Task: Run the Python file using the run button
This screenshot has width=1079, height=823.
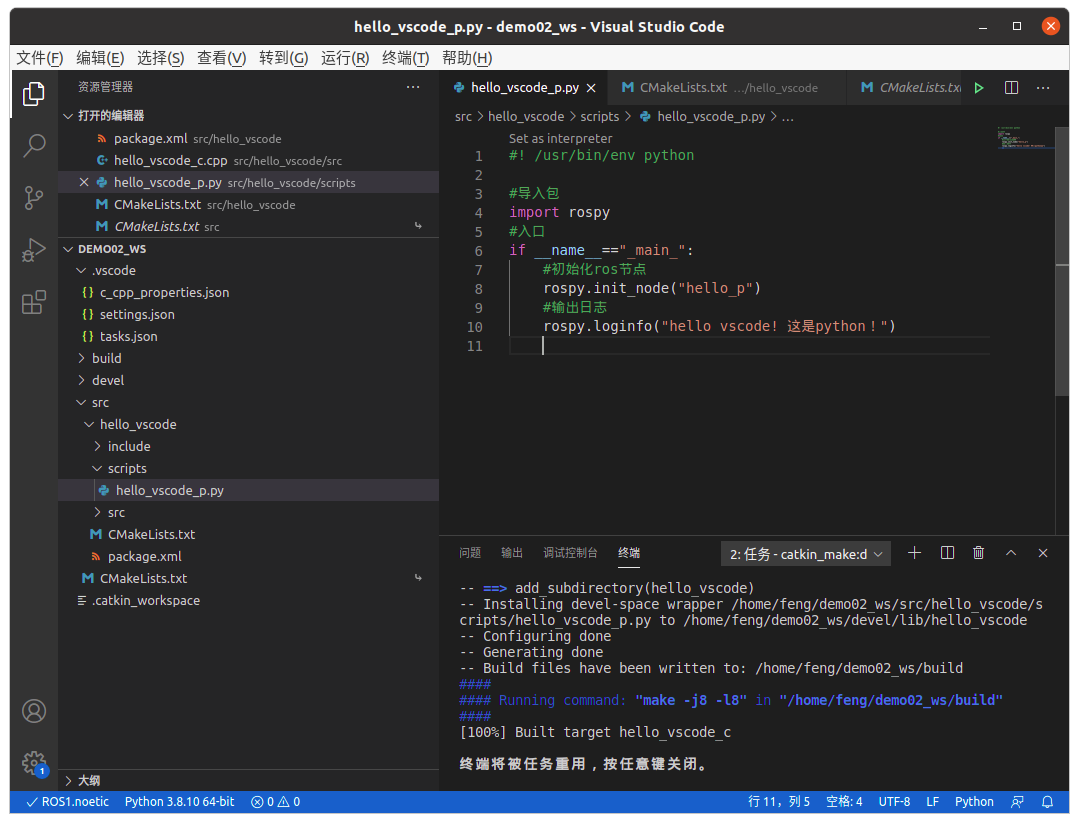Action: click(978, 87)
